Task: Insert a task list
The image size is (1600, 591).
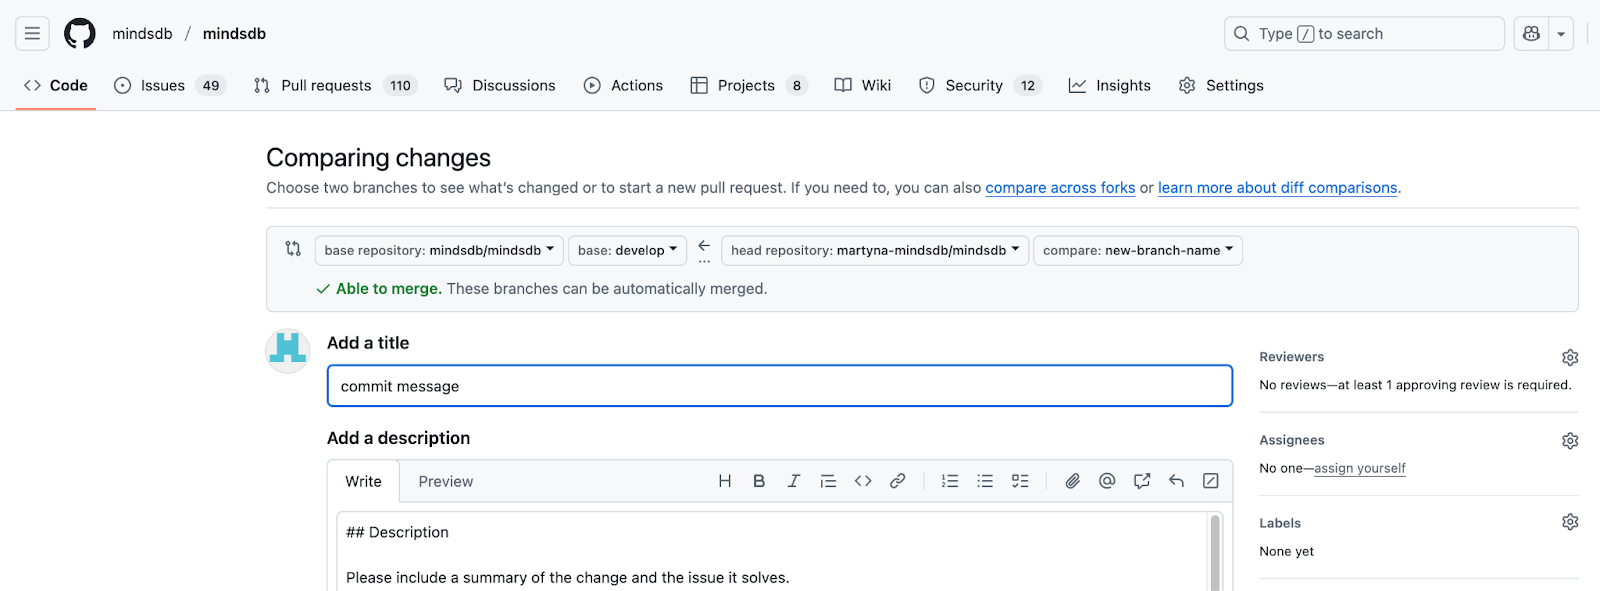Action: [1020, 481]
